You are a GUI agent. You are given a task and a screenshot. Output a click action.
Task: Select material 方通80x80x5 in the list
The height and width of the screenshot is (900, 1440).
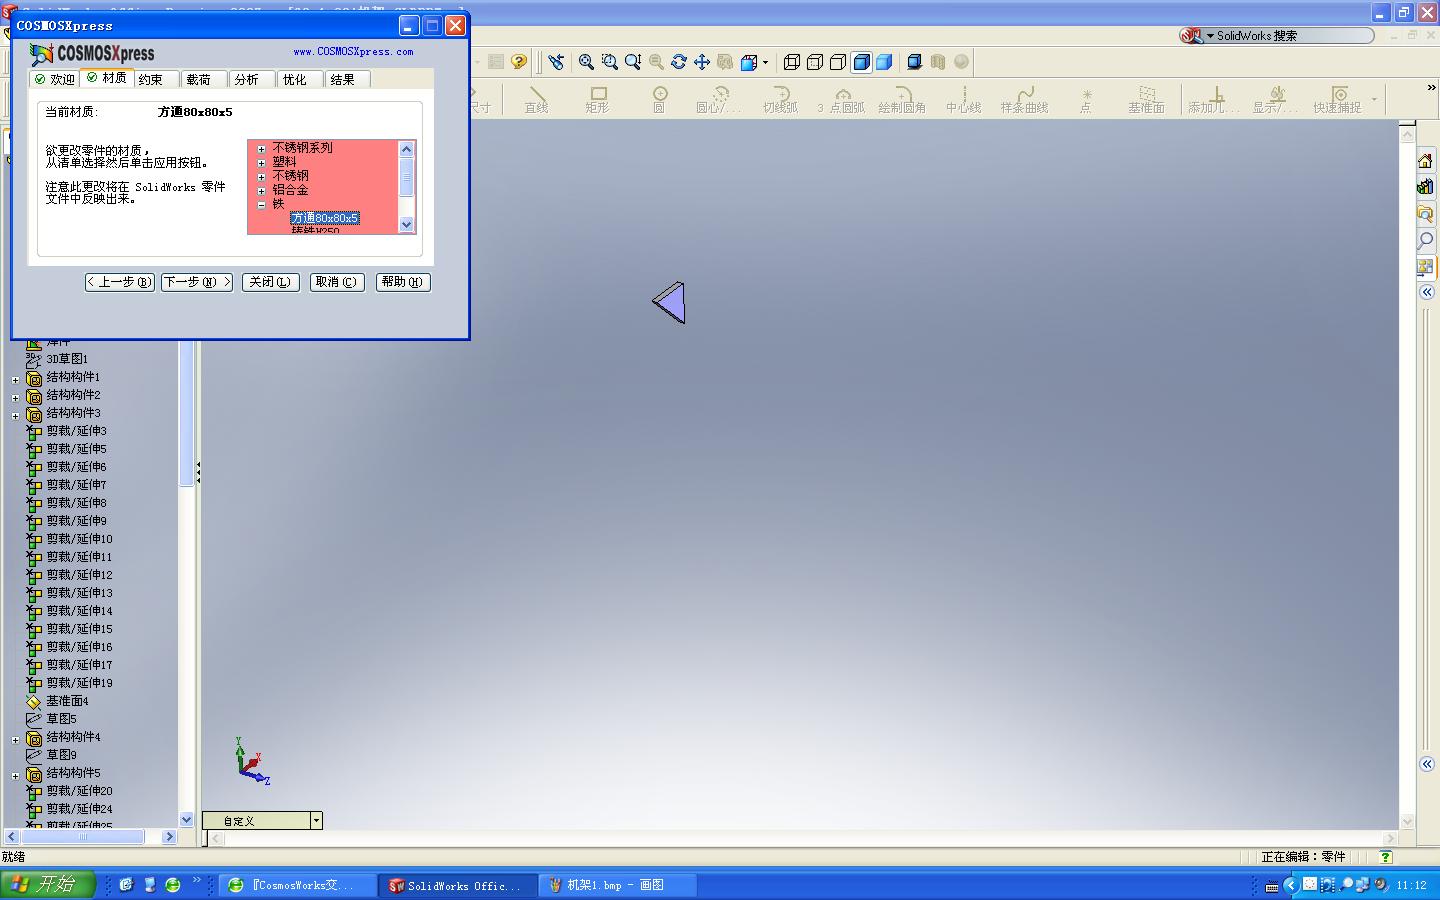pos(324,218)
